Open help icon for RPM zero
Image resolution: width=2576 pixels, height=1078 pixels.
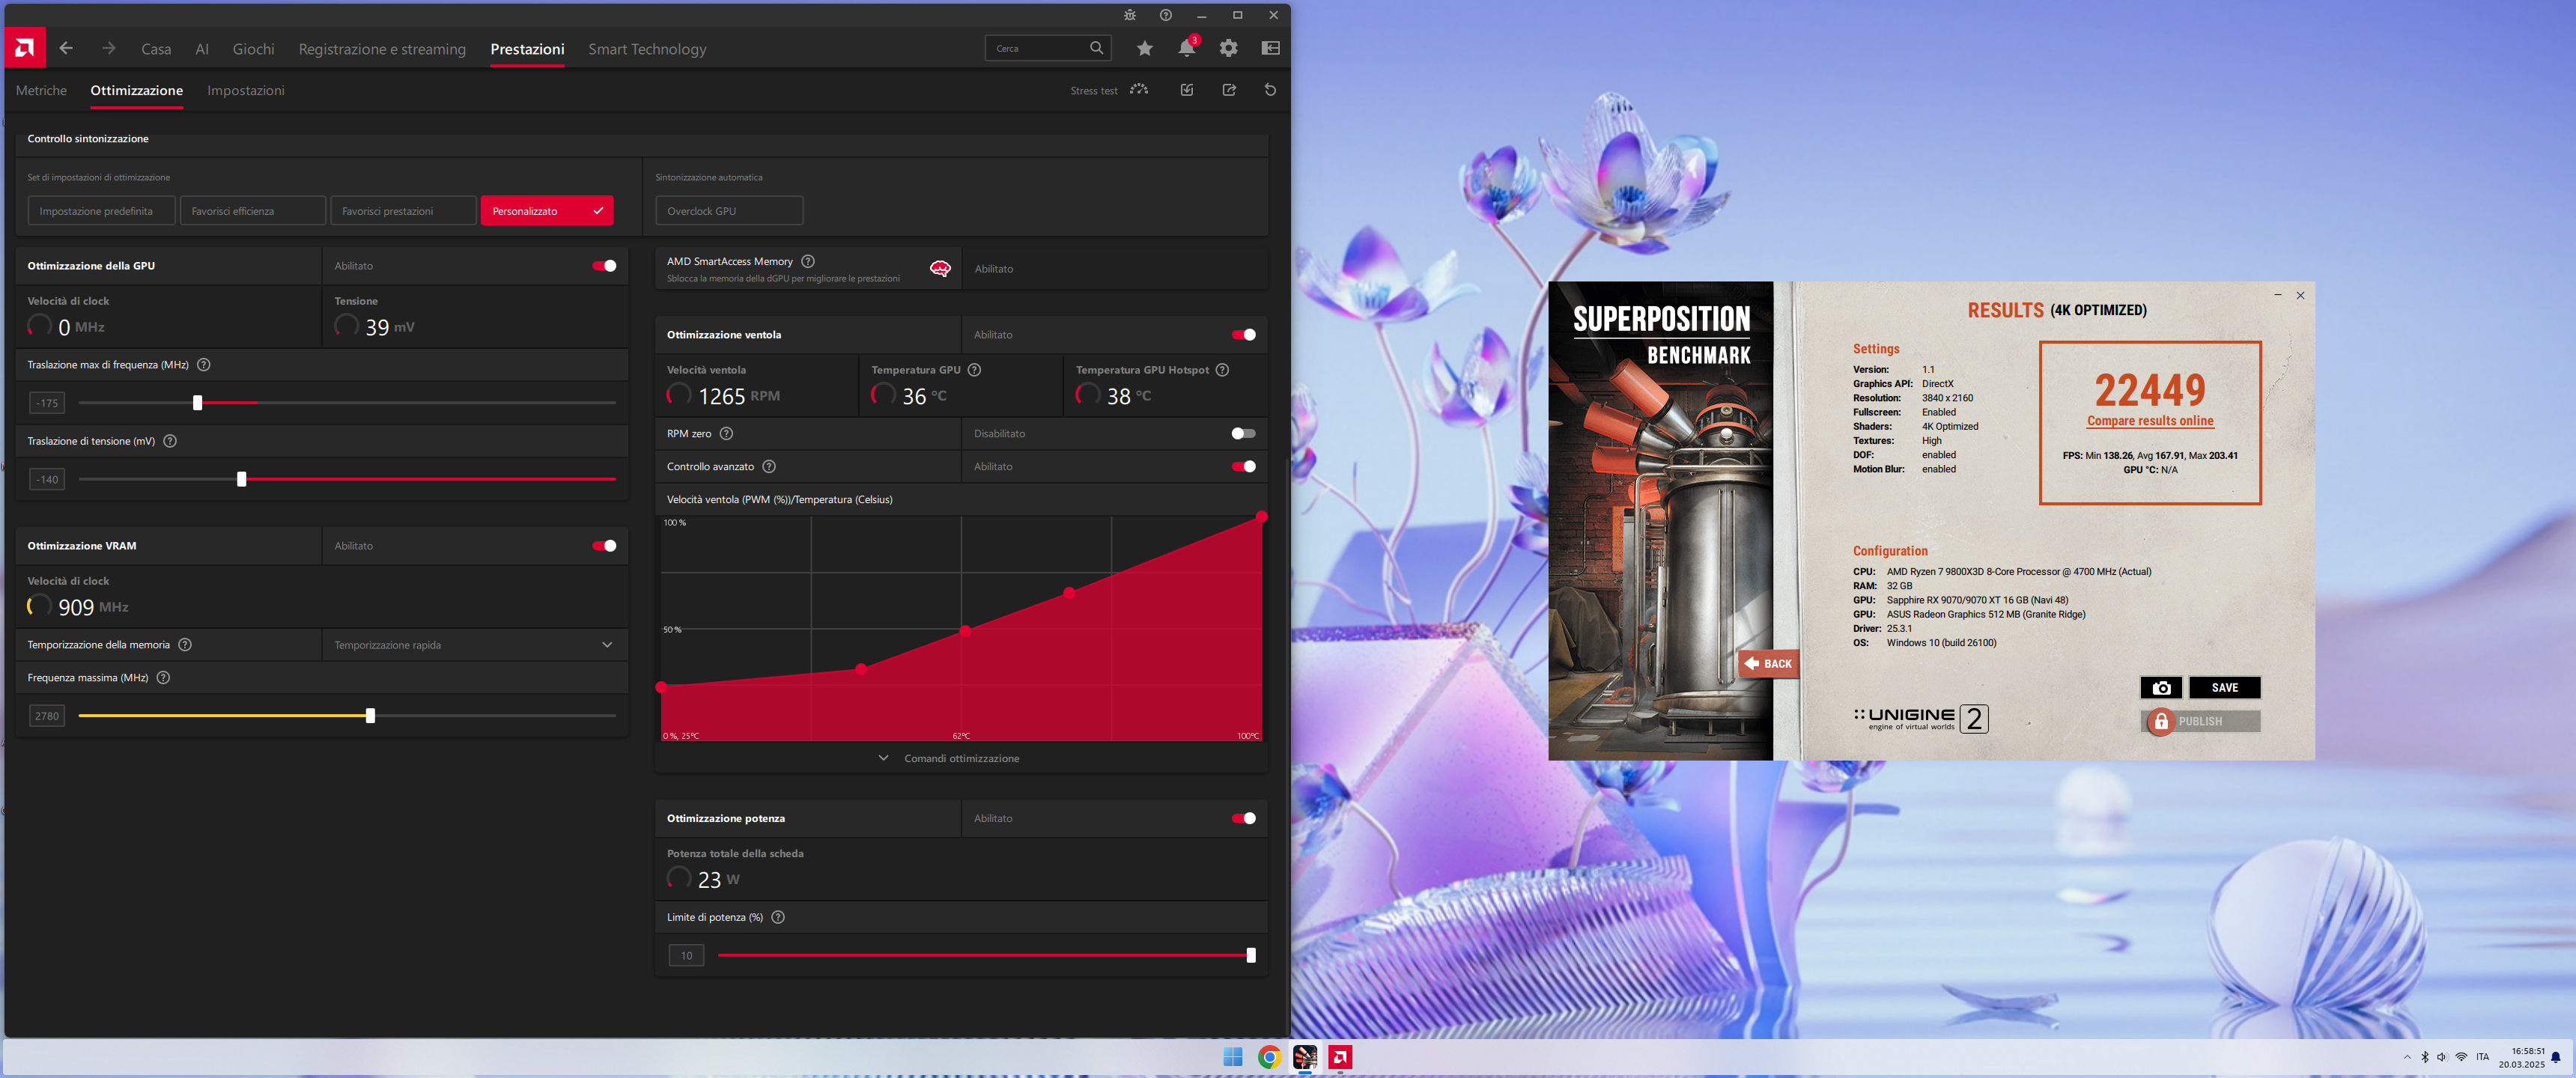[x=727, y=434]
